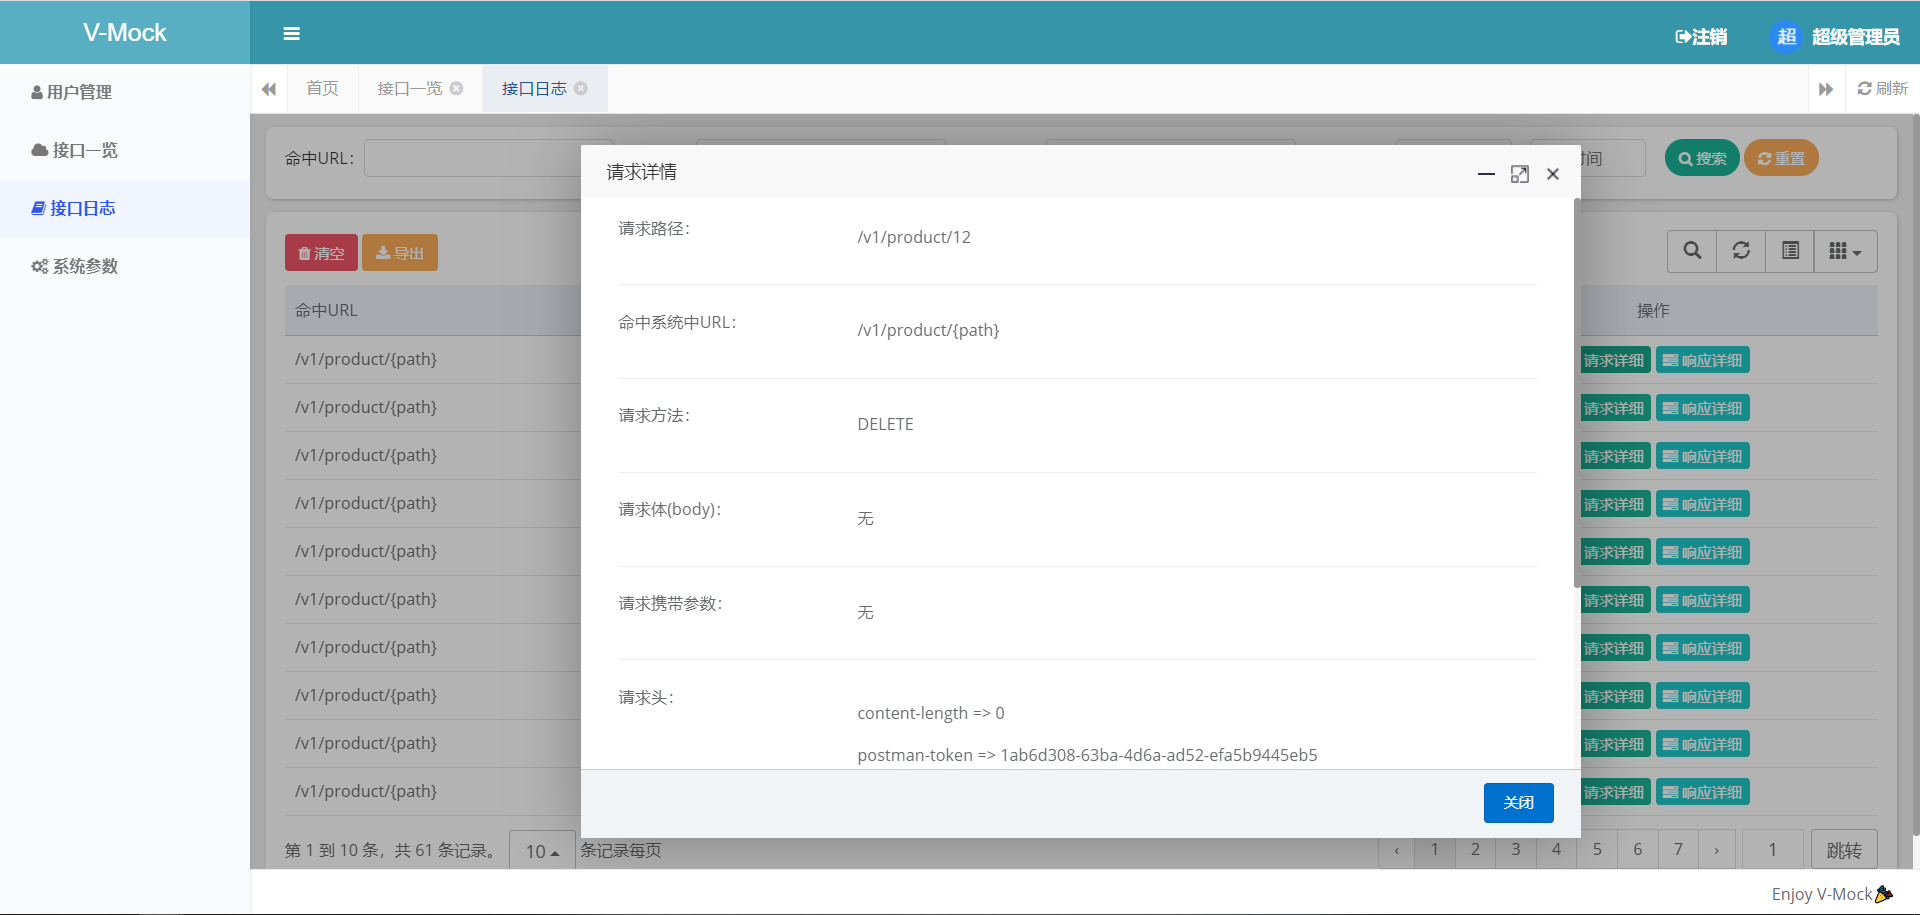Toggle table search via magnifier icon

(1692, 251)
